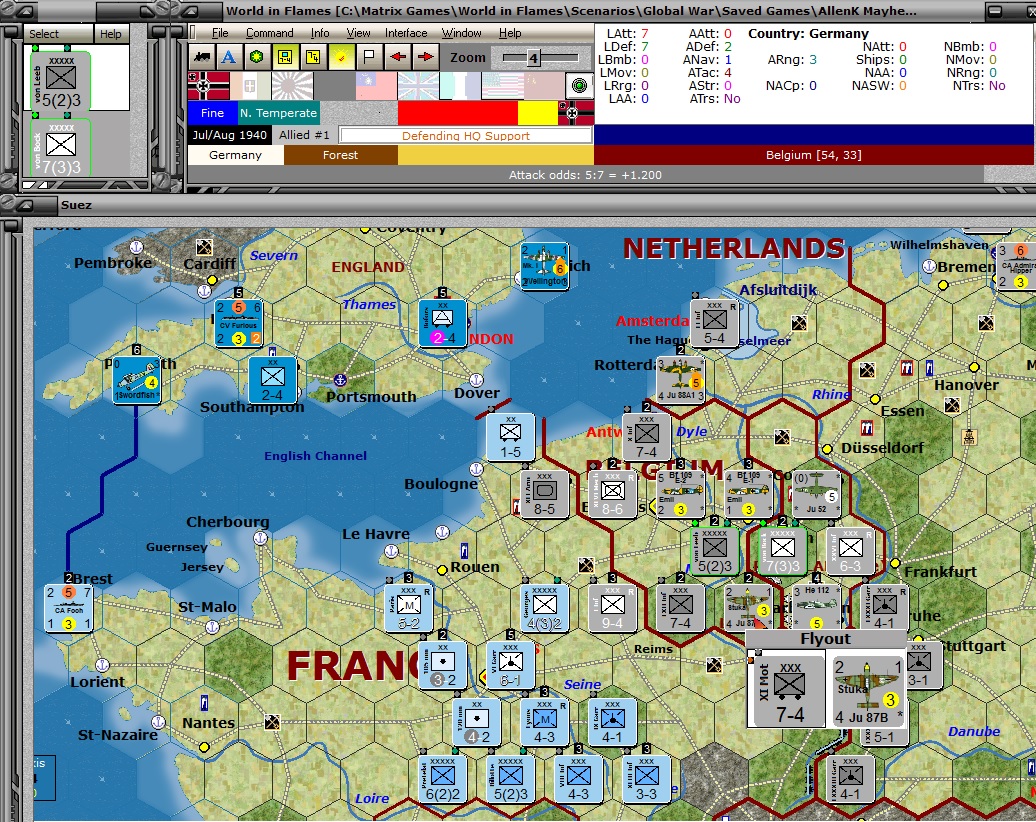The height and width of the screenshot is (822, 1036).
Task: Select the Swordfish aircraft counter
Action: [136, 379]
